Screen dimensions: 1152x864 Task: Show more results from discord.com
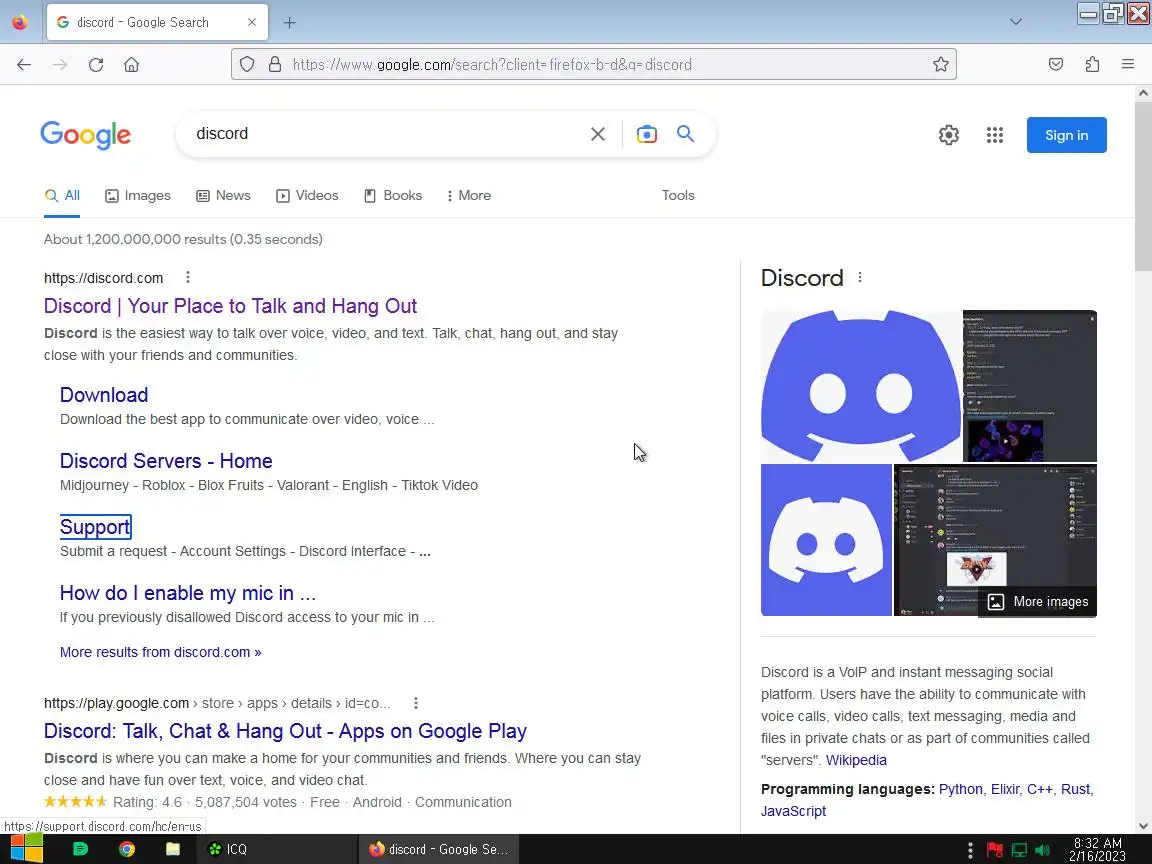tap(160, 652)
